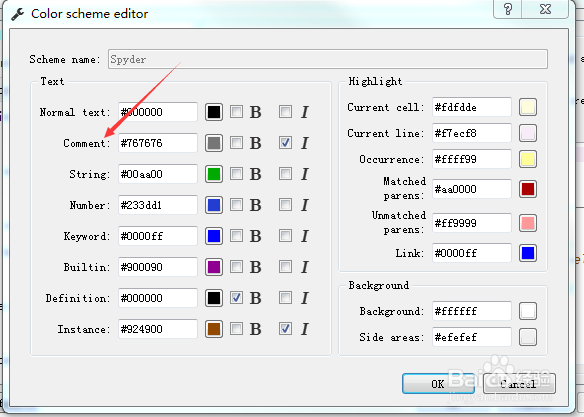Select the Number hex field #233dd1

click(158, 205)
